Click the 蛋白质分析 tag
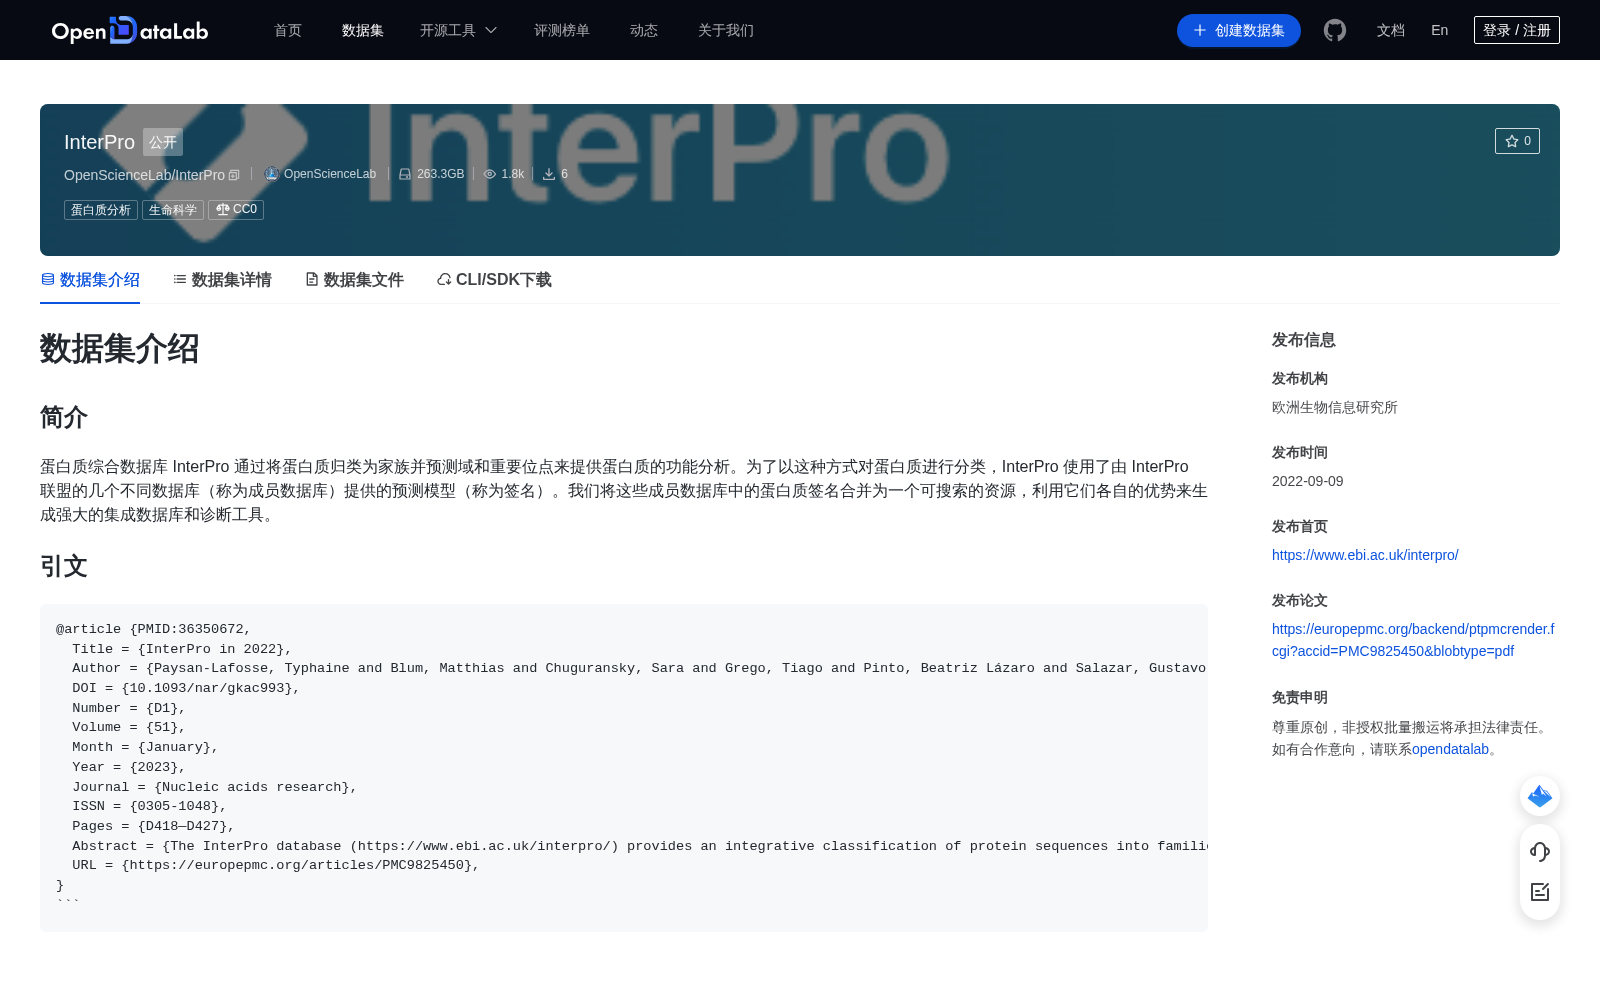The image size is (1600, 1000). [101, 210]
